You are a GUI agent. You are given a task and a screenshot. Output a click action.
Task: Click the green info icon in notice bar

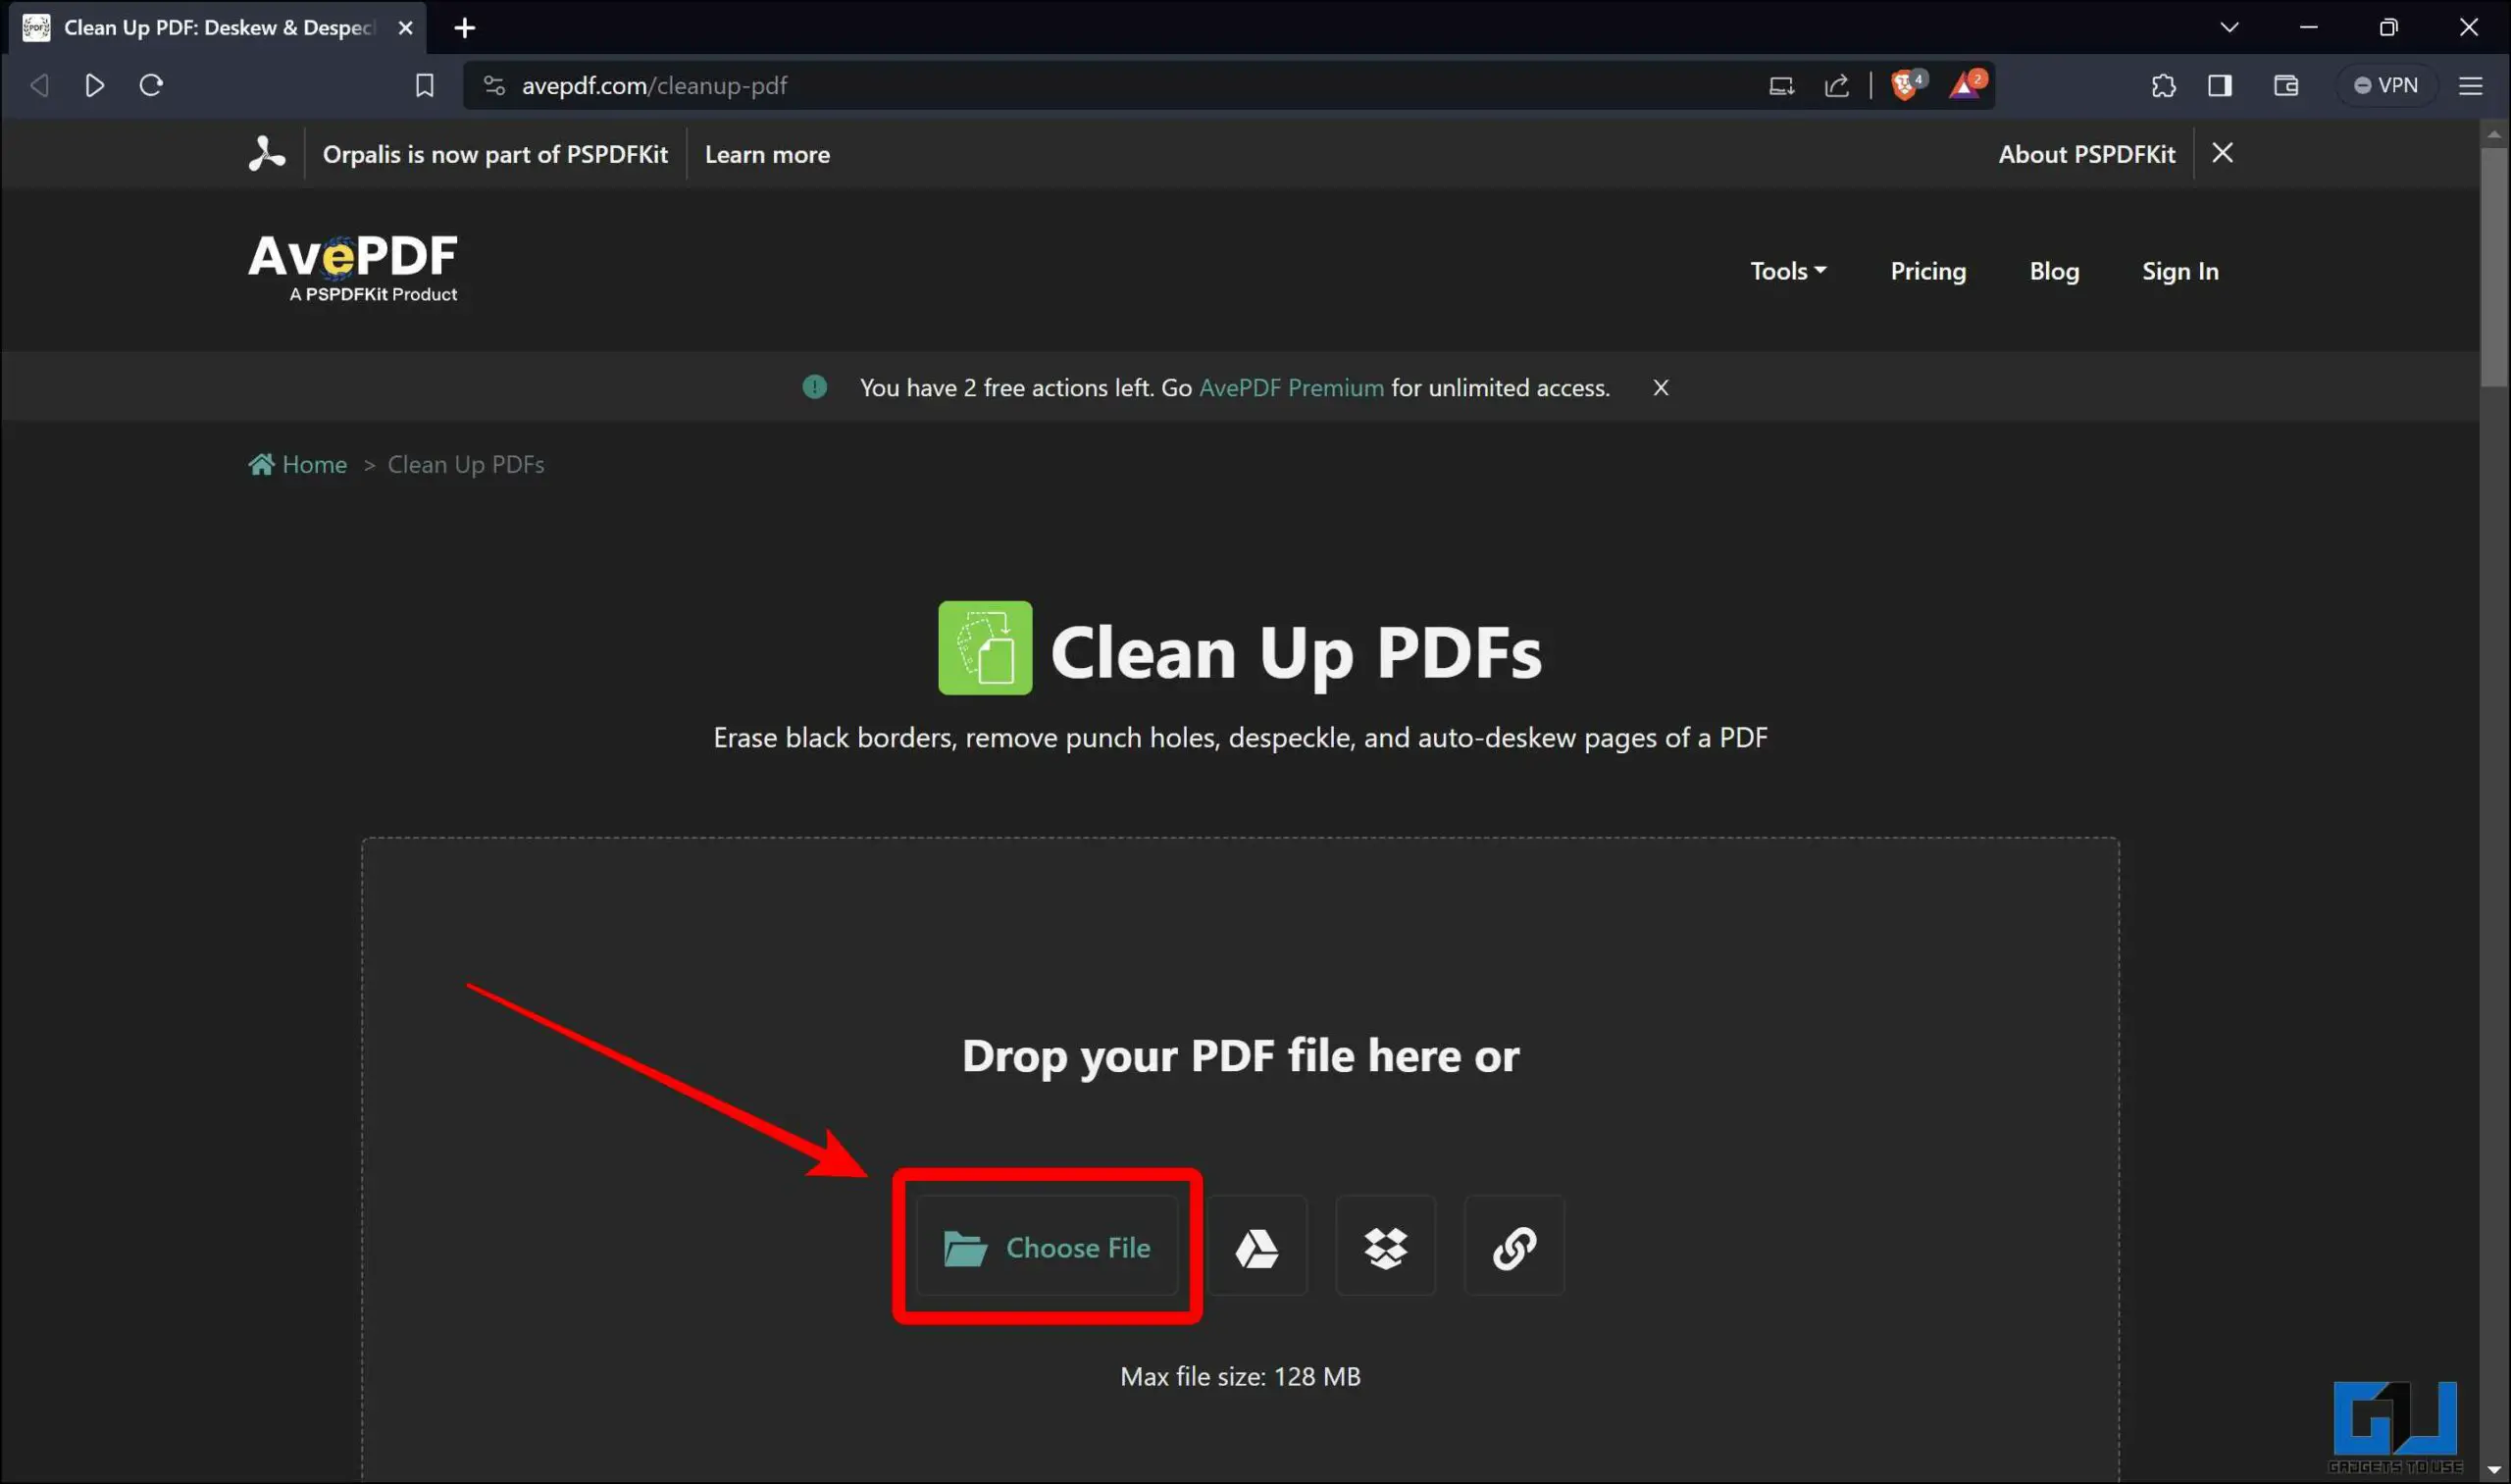click(815, 387)
